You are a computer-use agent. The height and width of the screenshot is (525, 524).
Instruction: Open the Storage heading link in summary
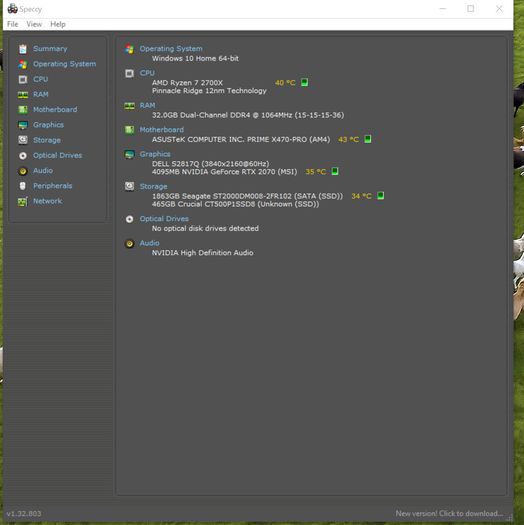153,186
